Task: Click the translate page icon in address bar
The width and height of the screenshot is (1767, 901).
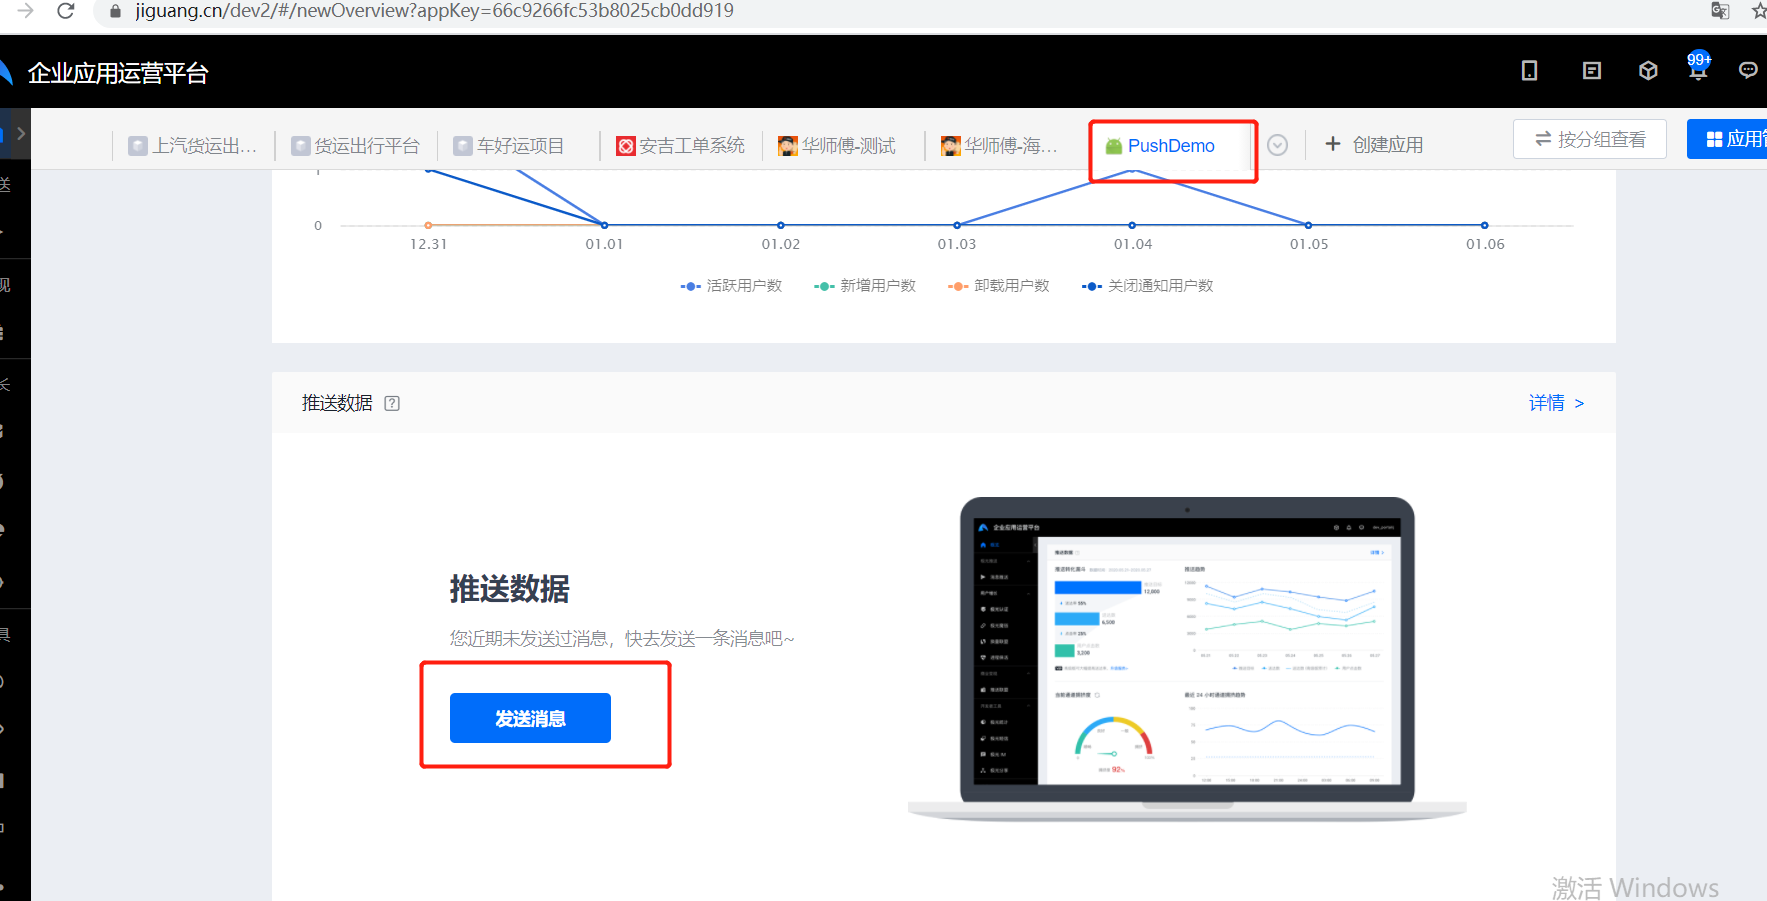Action: pos(1720,11)
